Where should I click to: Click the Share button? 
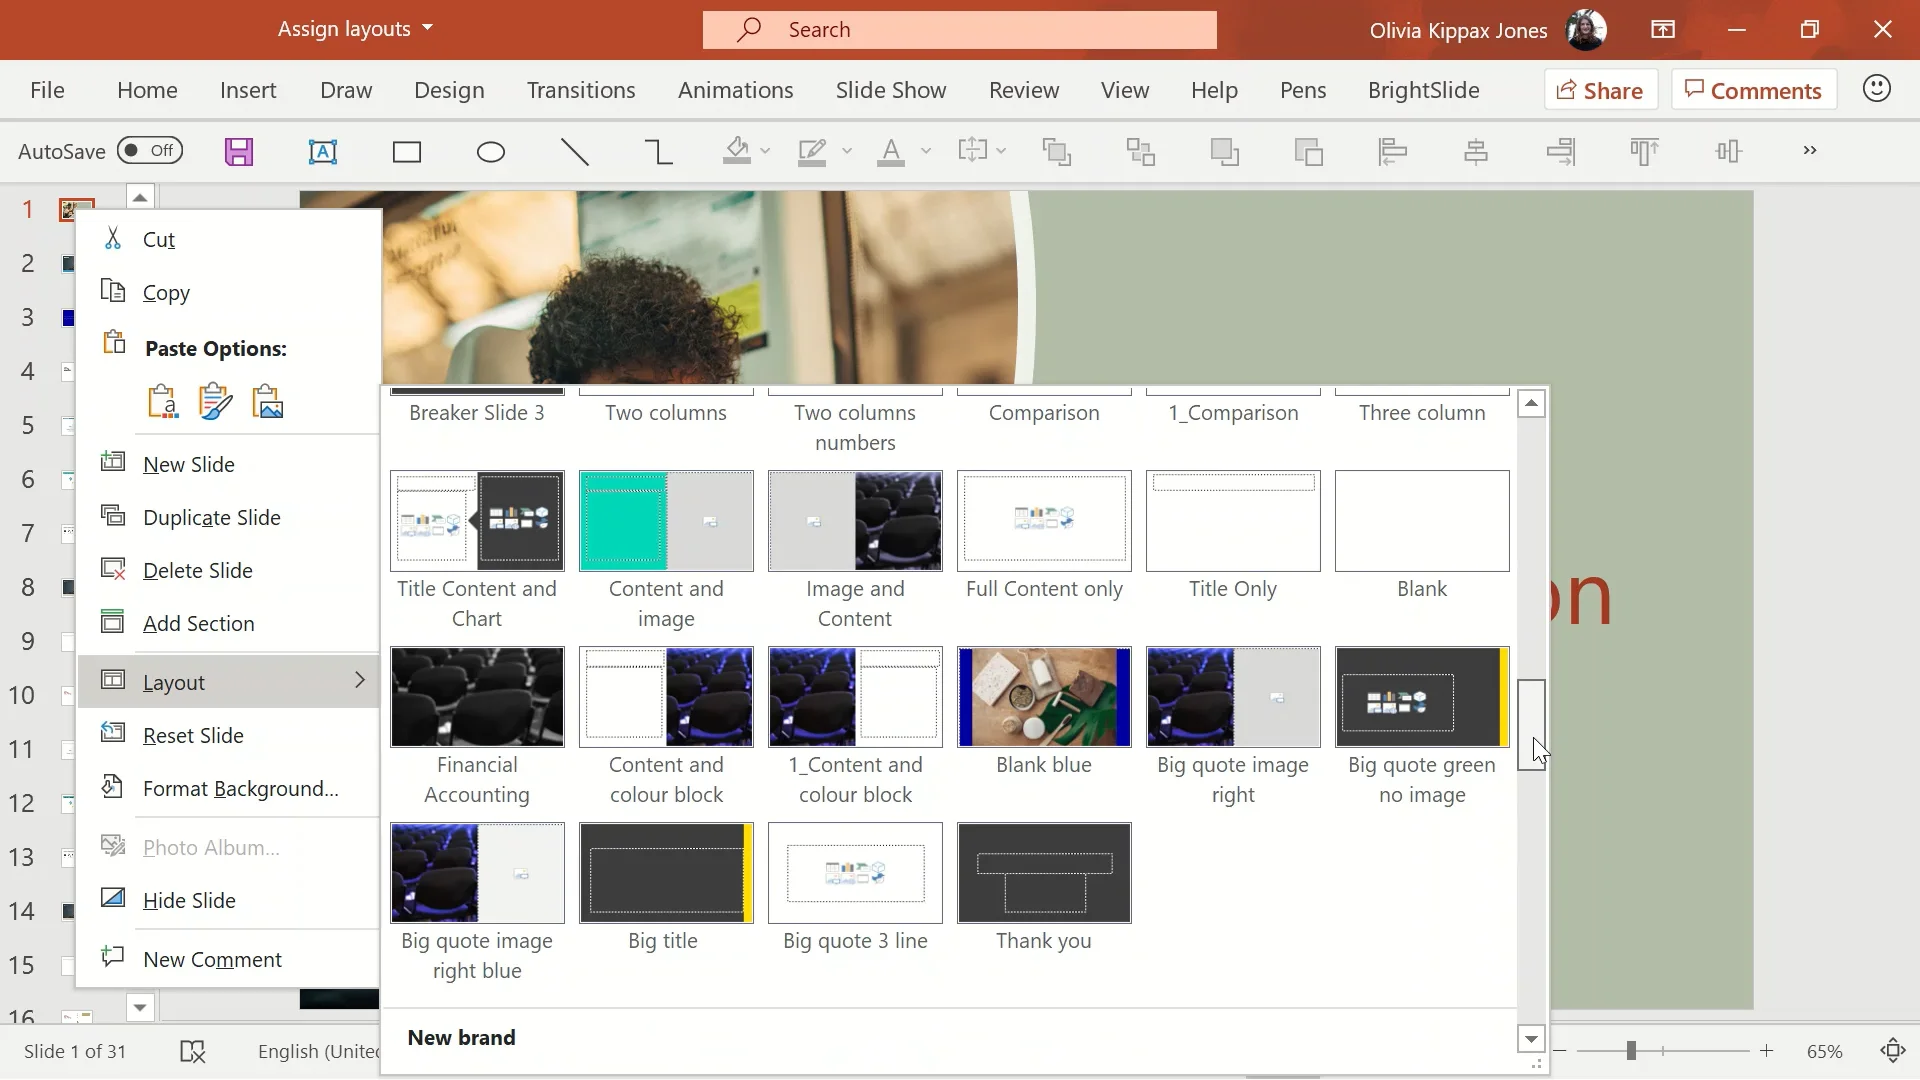1601,90
